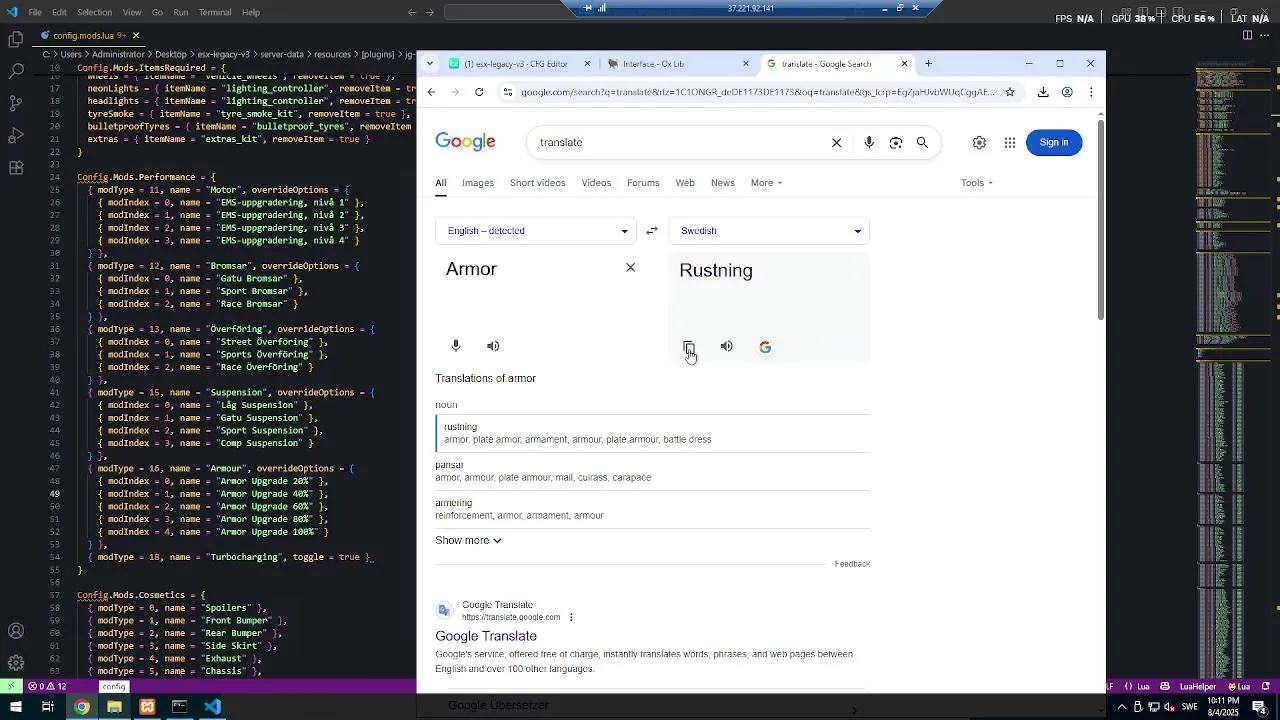This screenshot has height=720, width=1280.
Task: Open VS Code File menu
Action: (x=35, y=12)
